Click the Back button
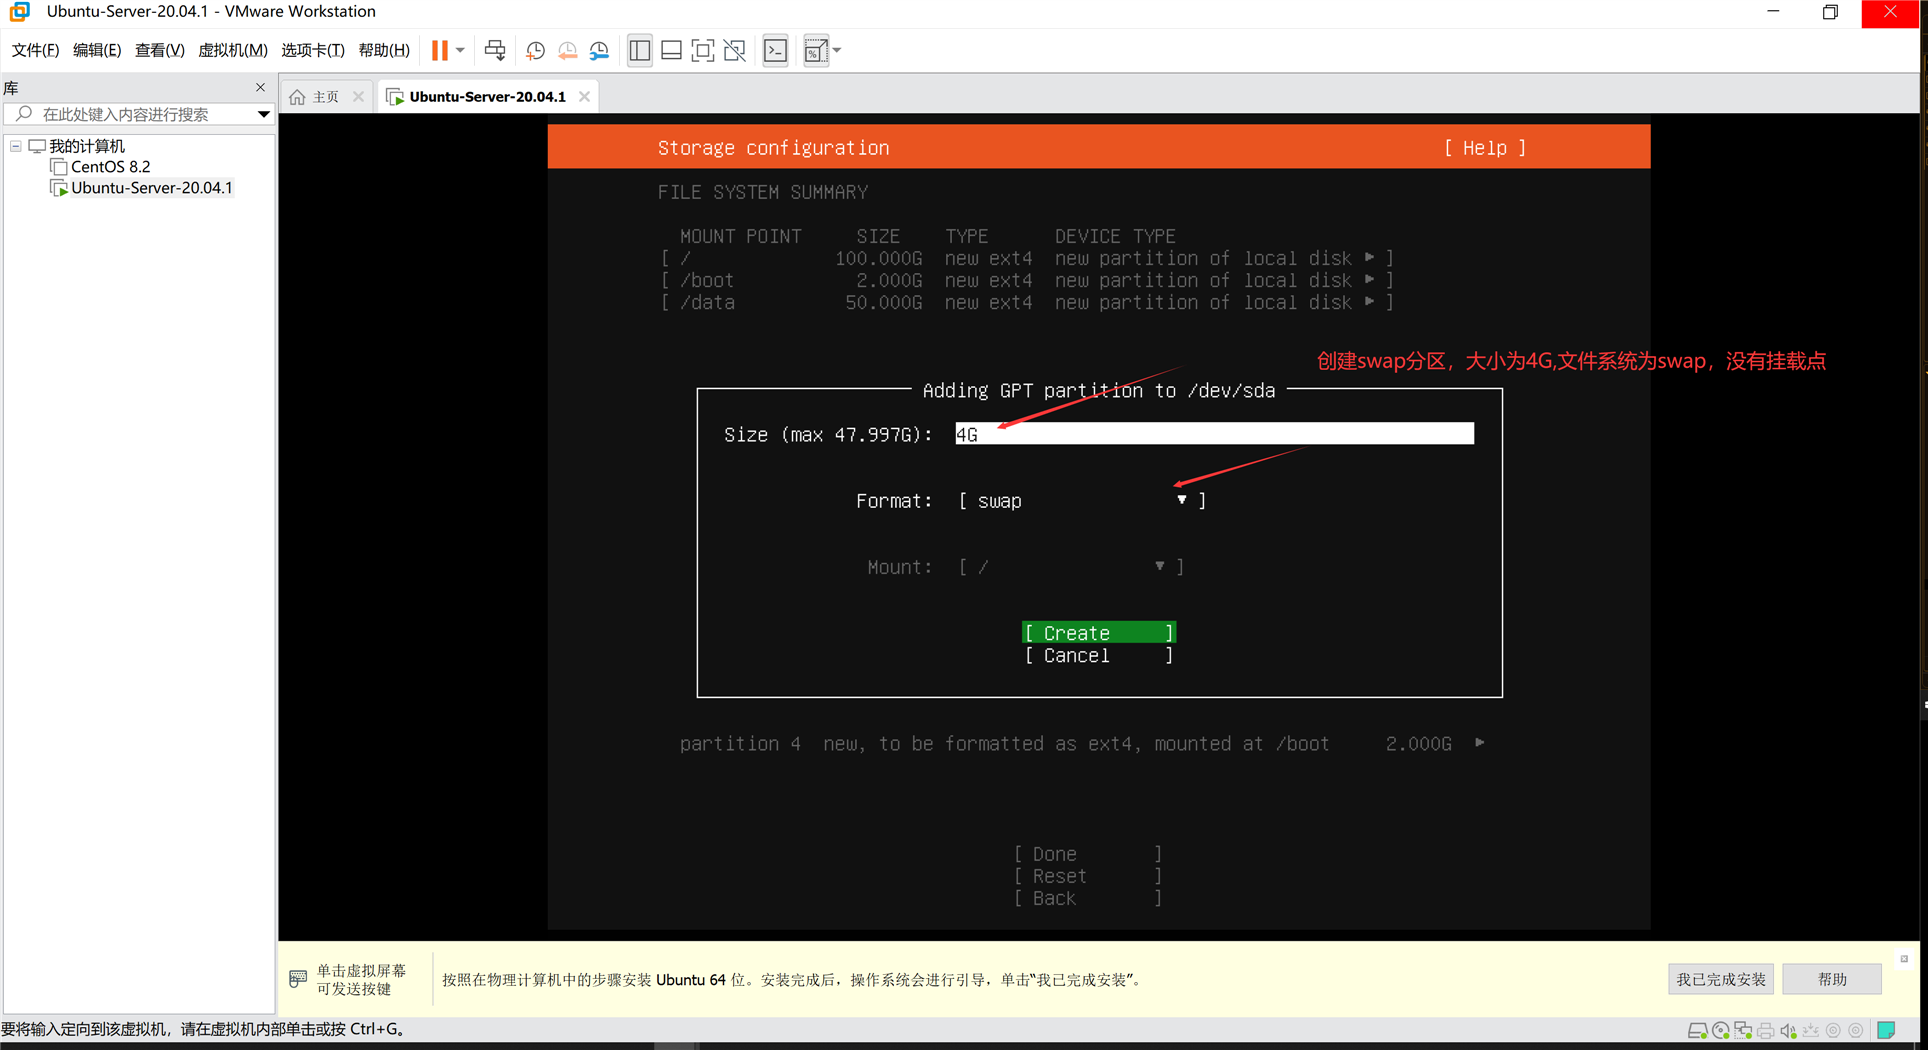1928x1050 pixels. (x=1088, y=898)
